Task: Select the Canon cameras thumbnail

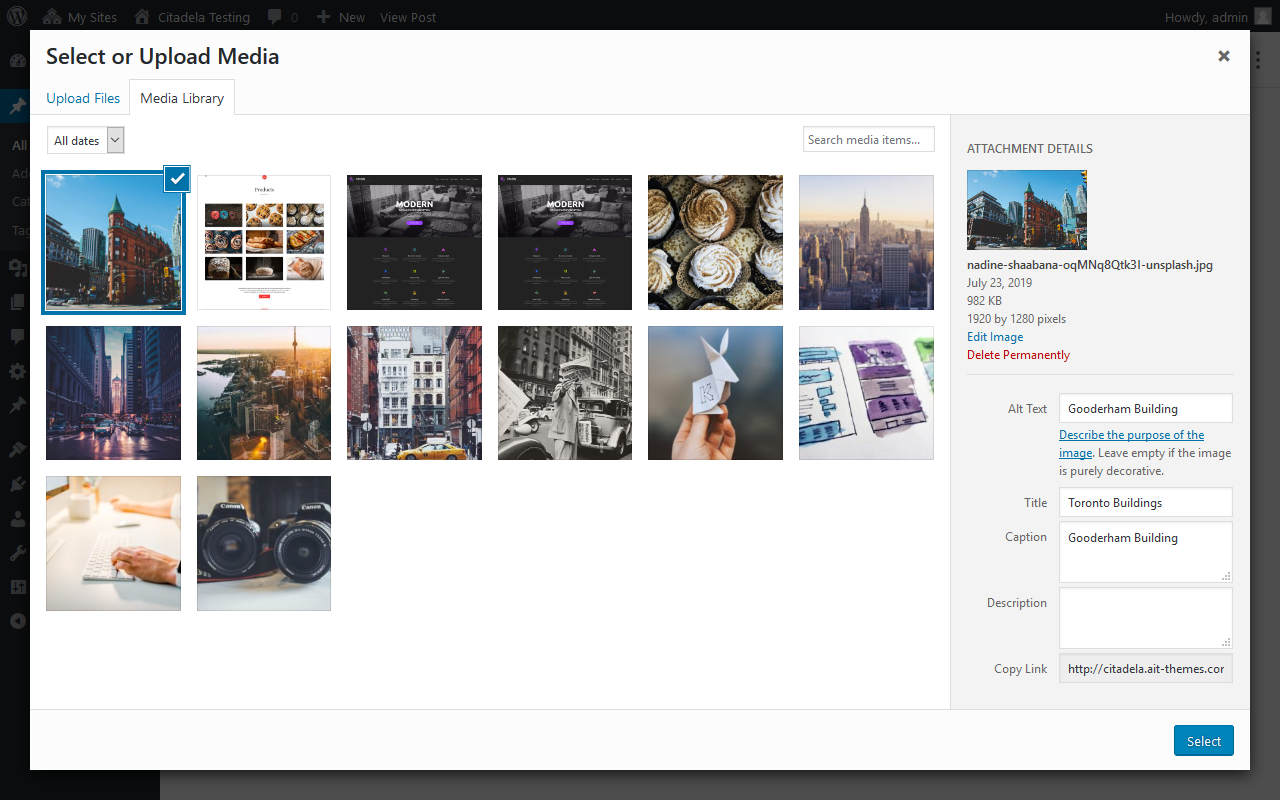Action: [264, 543]
